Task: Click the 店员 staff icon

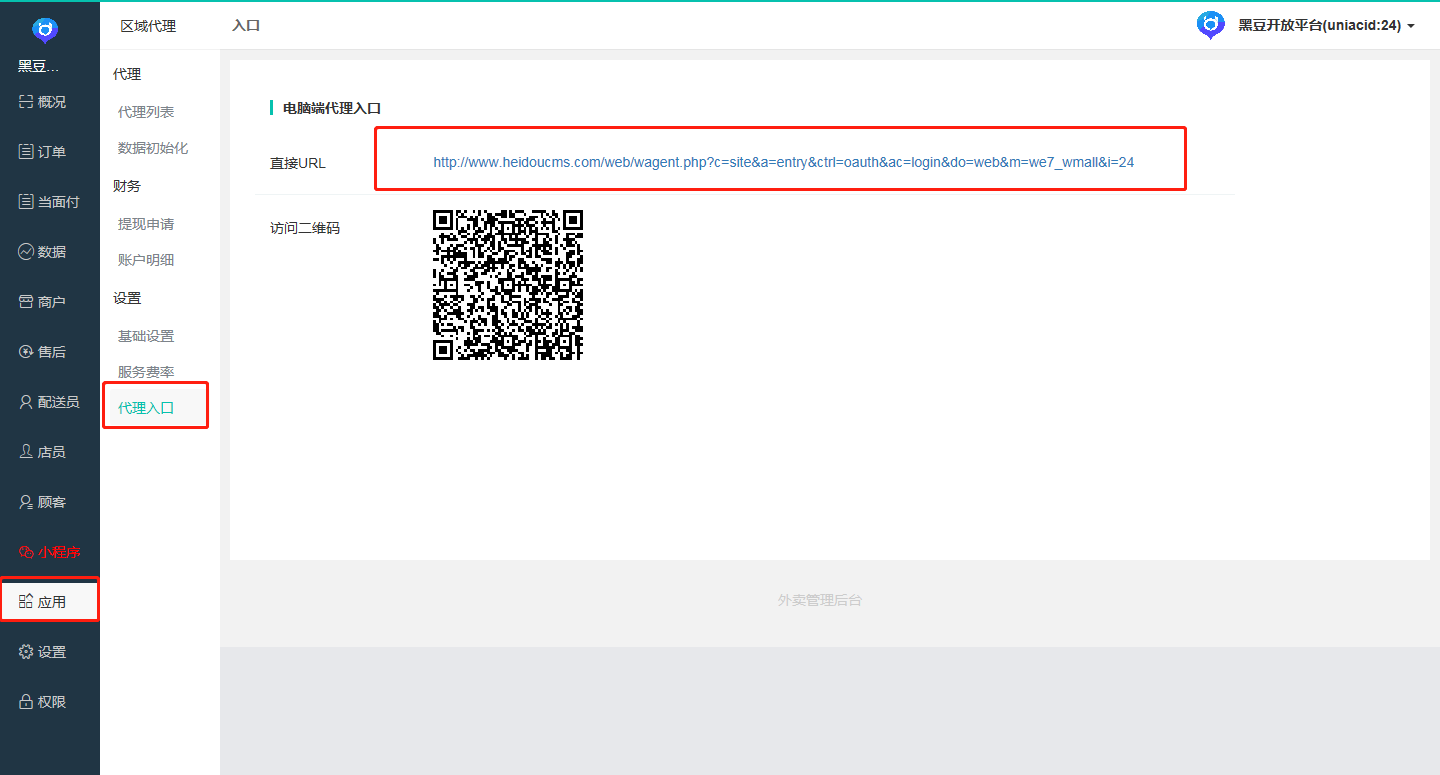Action: tap(26, 452)
